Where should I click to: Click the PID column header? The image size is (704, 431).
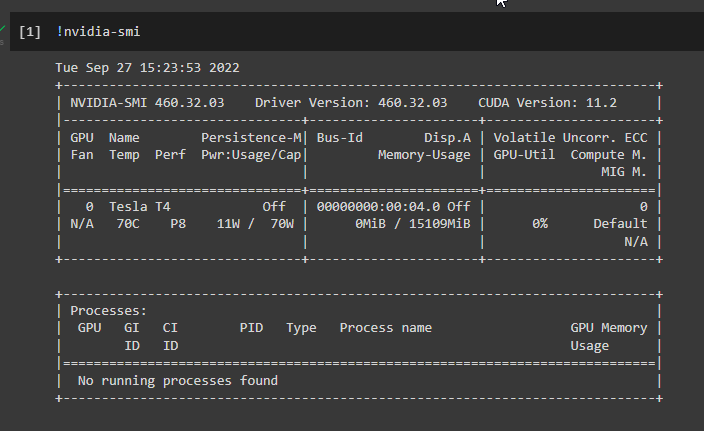pyautogui.click(x=251, y=327)
